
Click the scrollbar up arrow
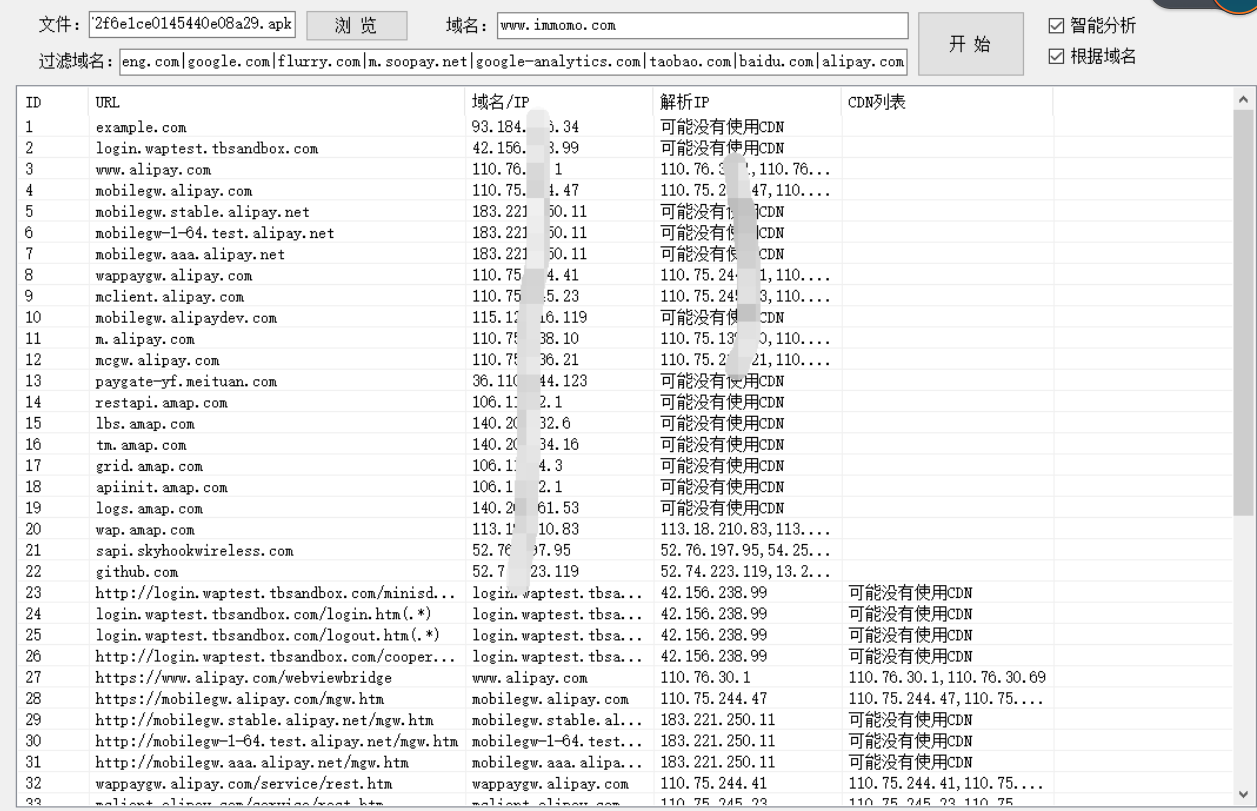[x=1244, y=99]
